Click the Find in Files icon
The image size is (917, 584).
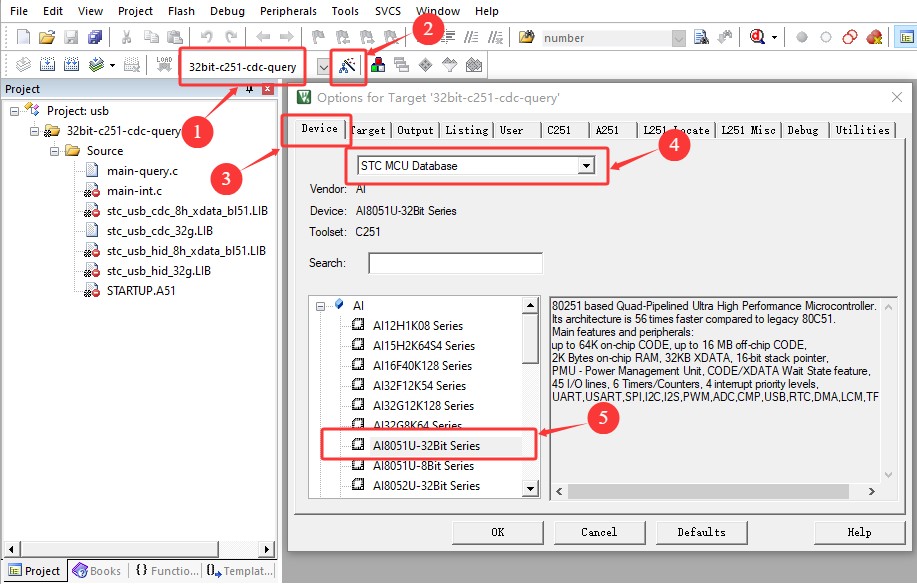click(x=701, y=38)
